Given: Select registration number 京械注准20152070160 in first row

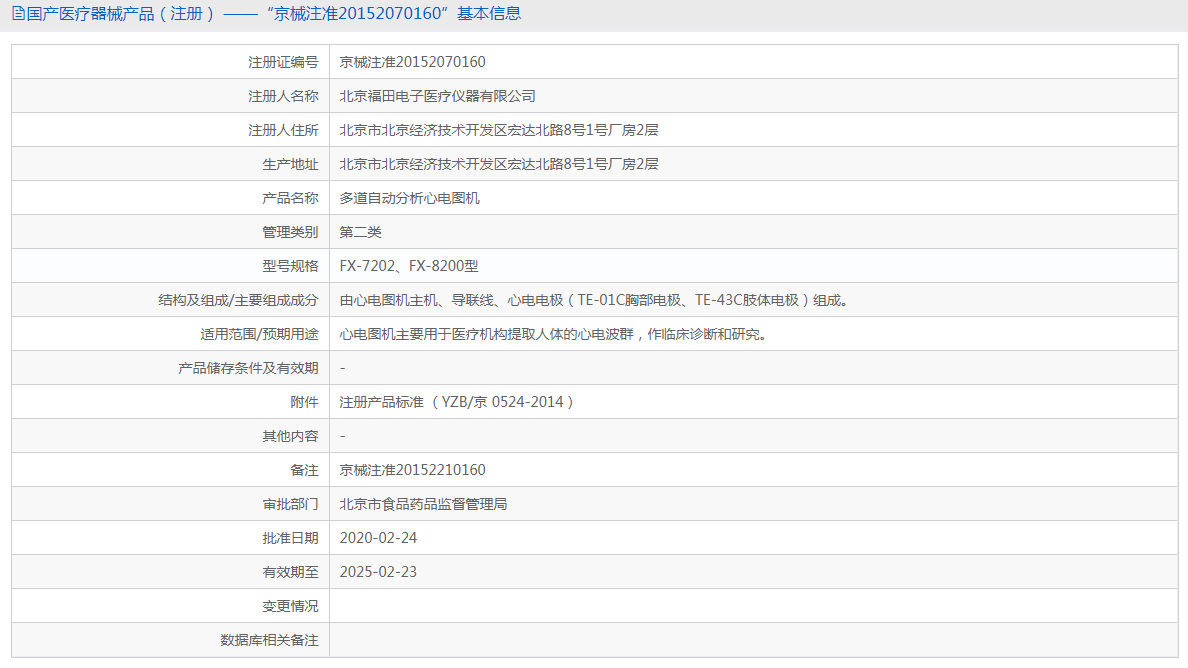Looking at the screenshot, I should (412, 62).
